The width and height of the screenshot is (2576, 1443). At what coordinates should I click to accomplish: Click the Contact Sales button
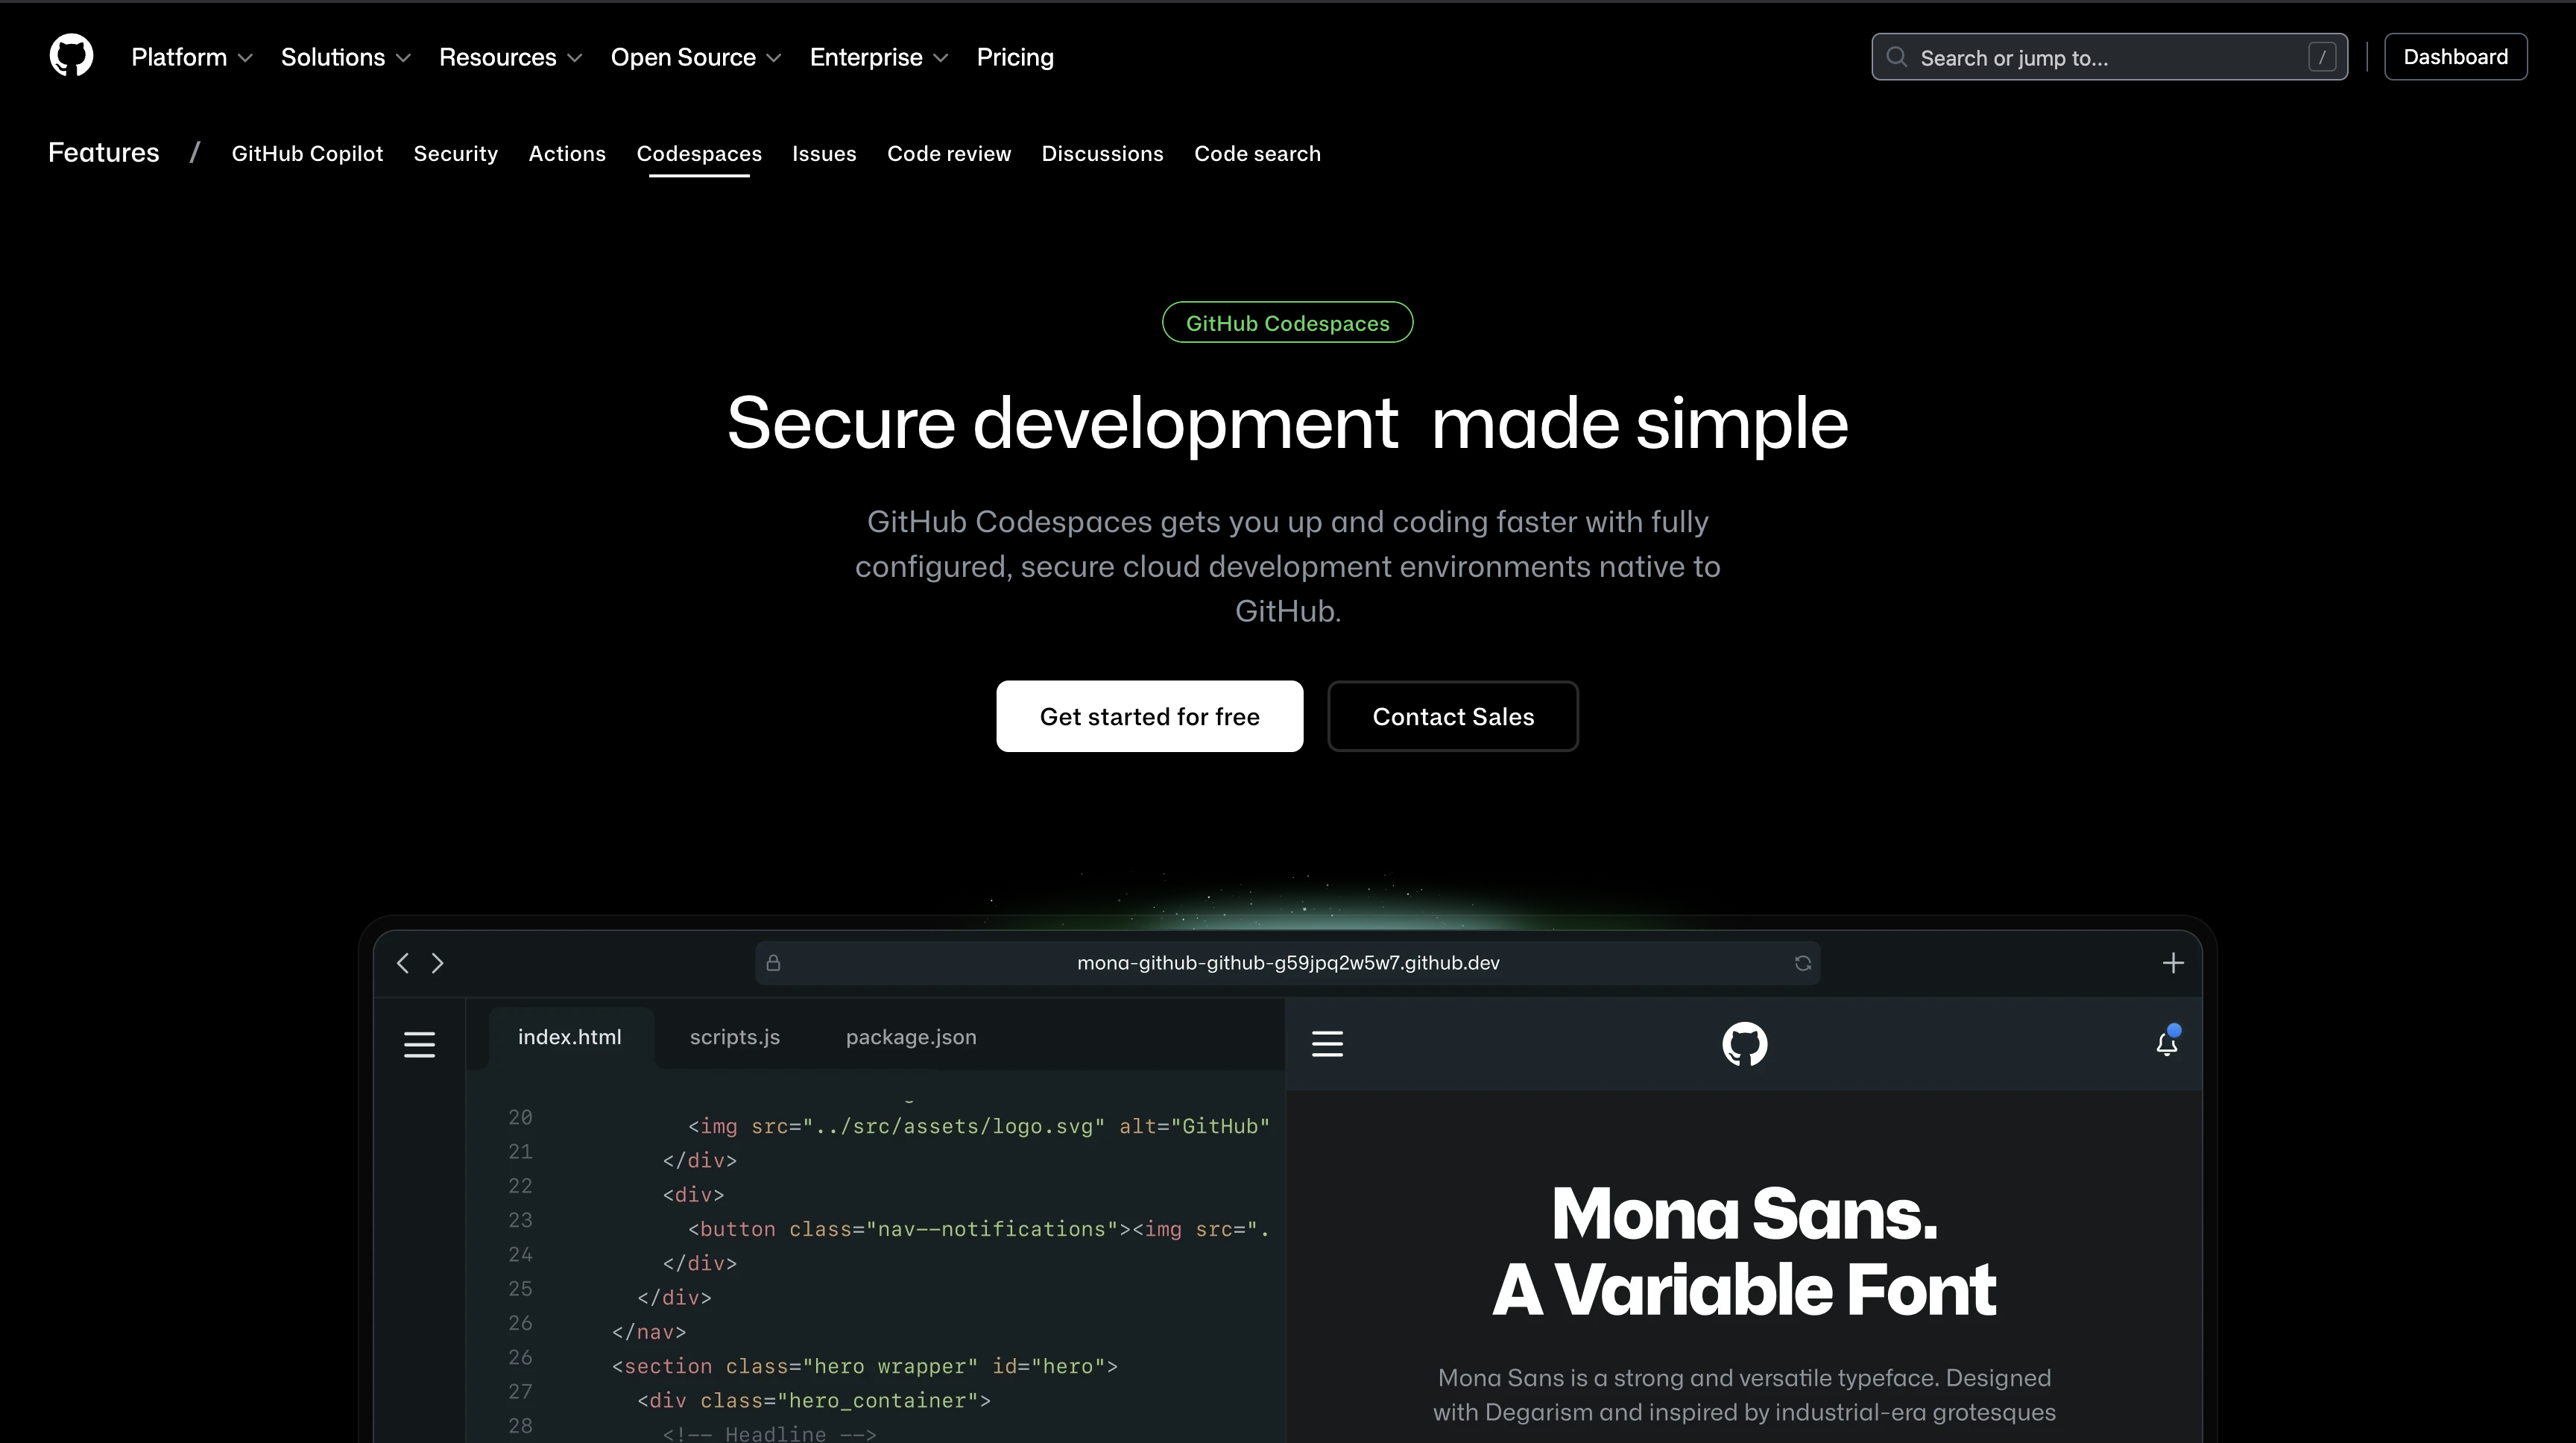point(1452,716)
